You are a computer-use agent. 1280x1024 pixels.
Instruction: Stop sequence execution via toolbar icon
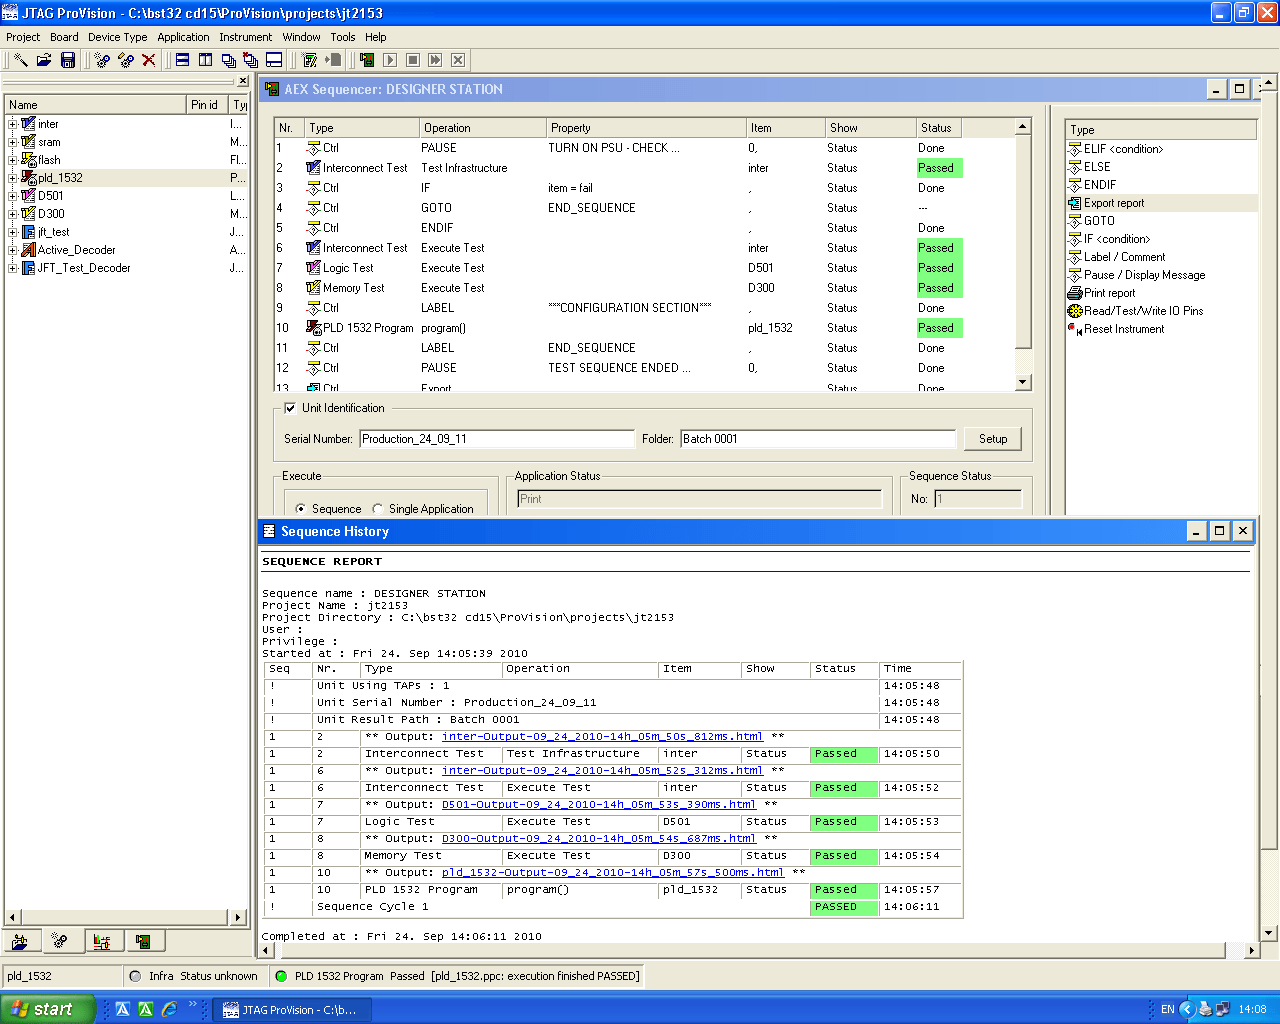pyautogui.click(x=411, y=60)
